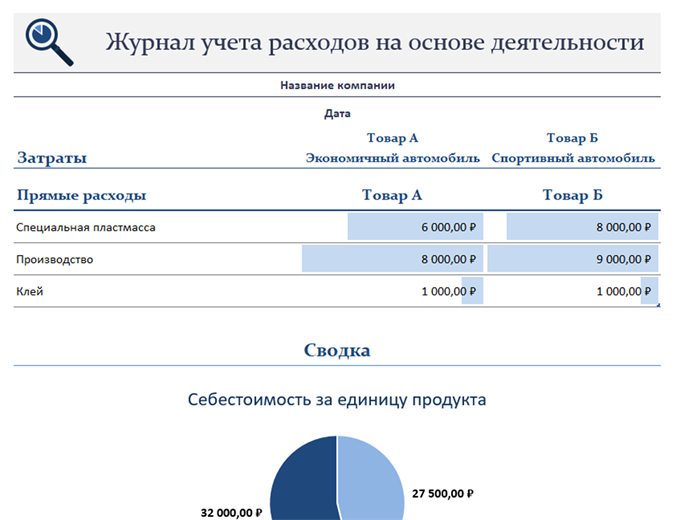
Task: Click the 9 000,00 ₽ cell in Производство row
Action: [573, 259]
